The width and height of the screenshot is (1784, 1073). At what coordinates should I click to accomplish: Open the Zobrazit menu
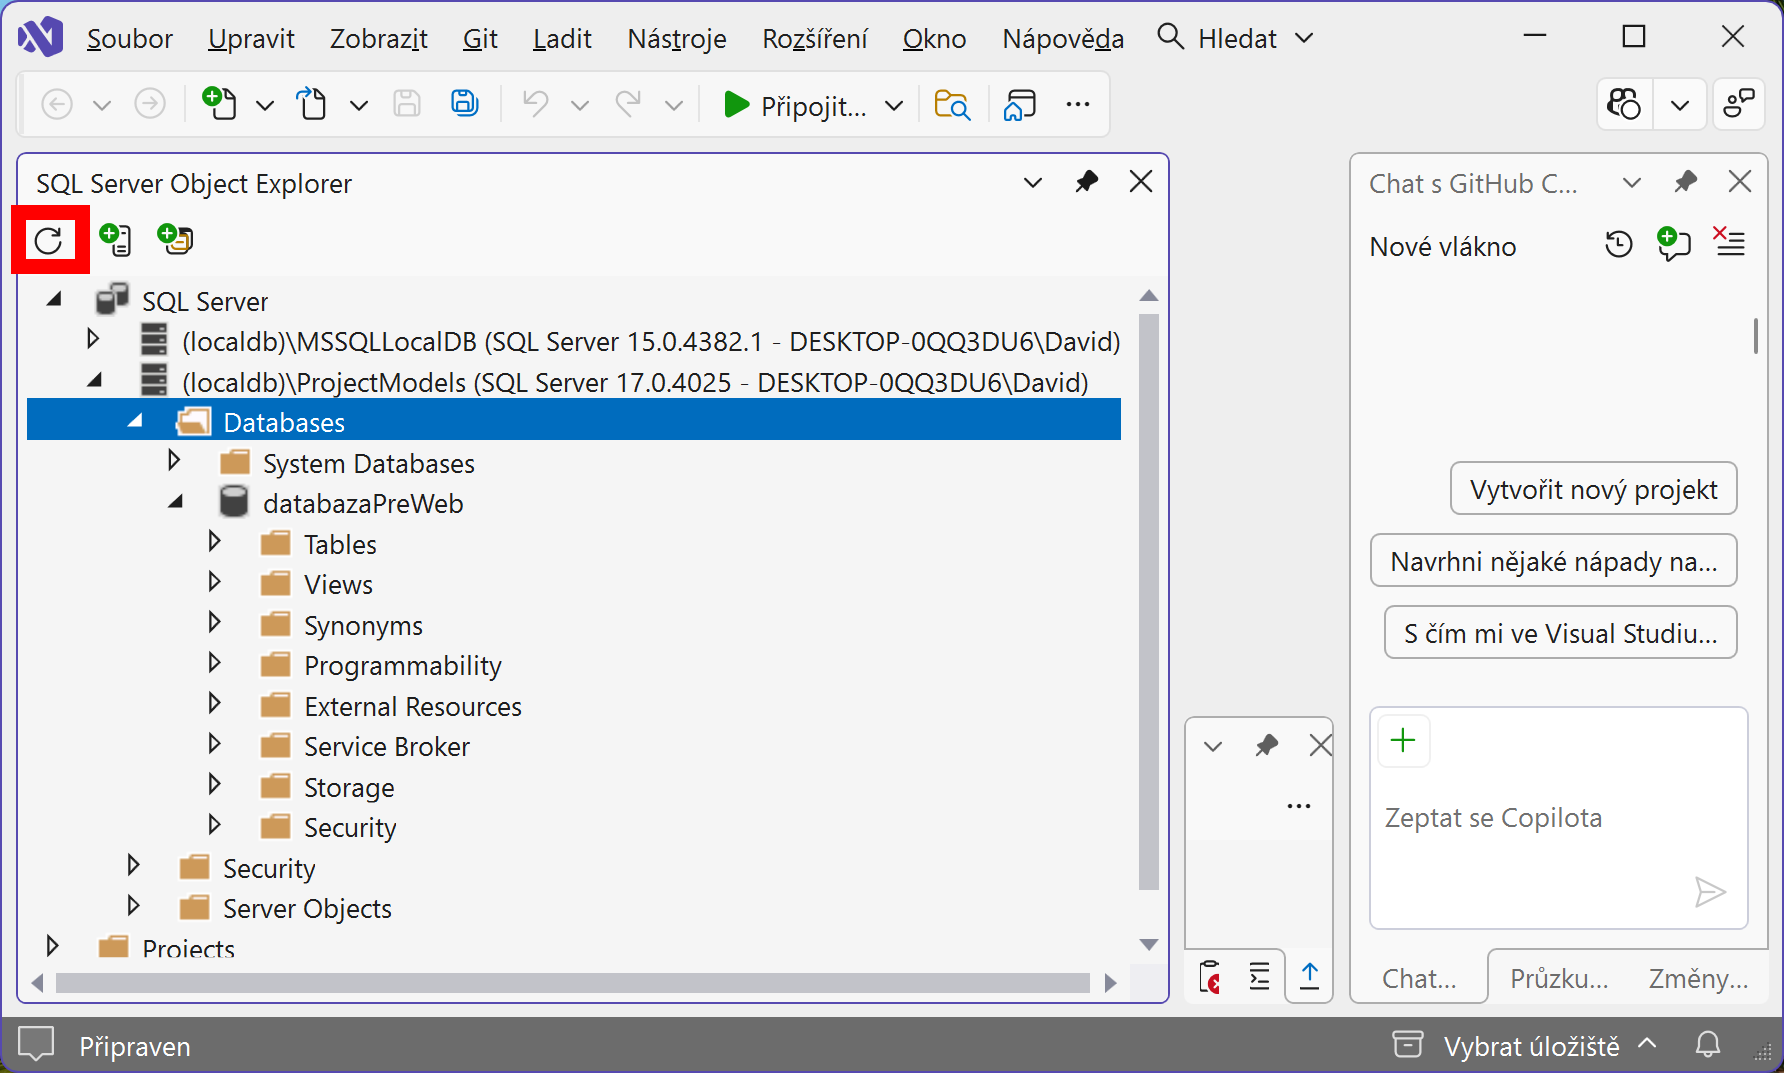(379, 39)
